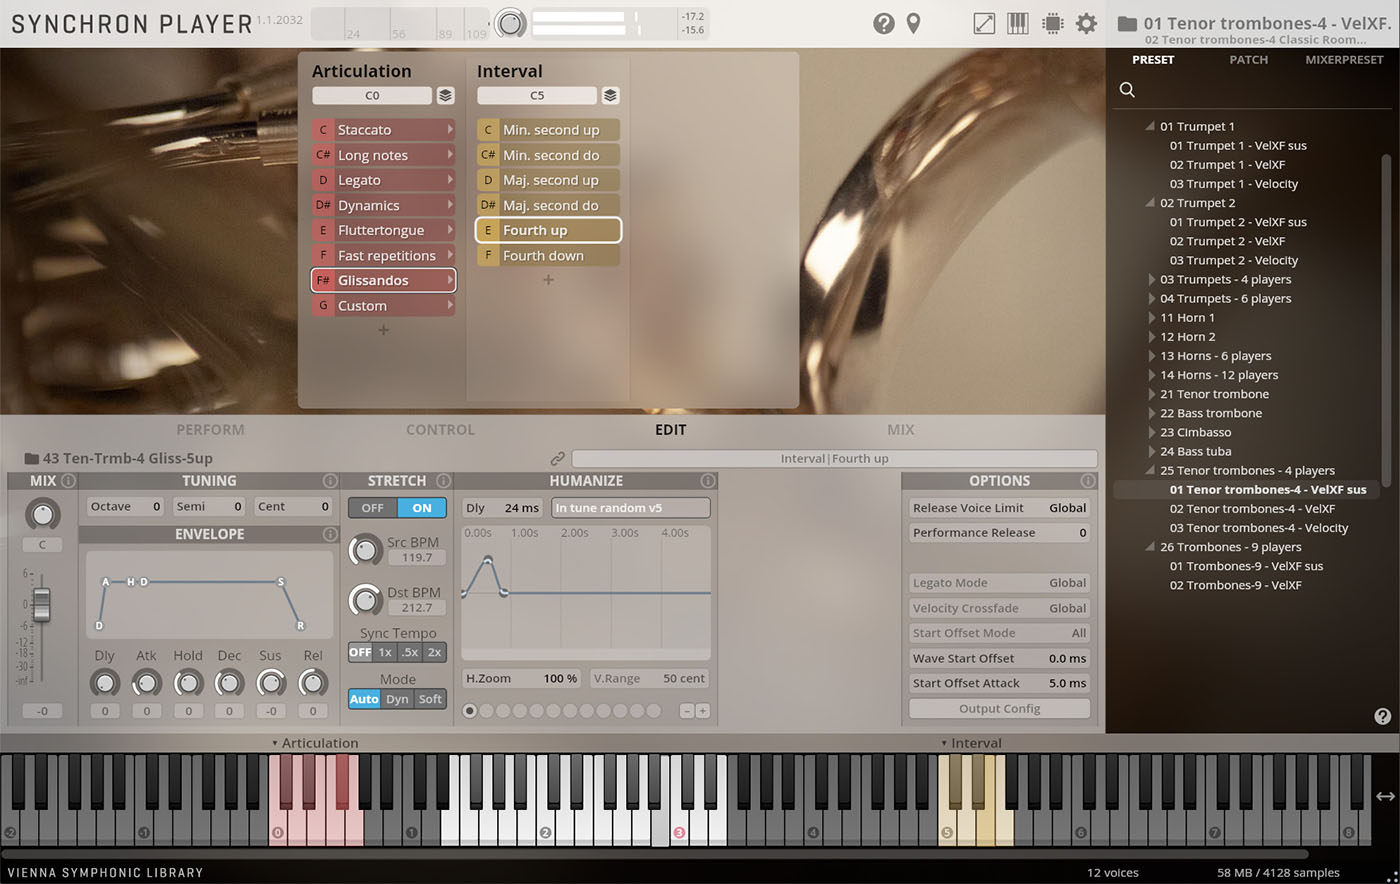
Task: Click the Interval layers stack icon
Action: point(611,96)
